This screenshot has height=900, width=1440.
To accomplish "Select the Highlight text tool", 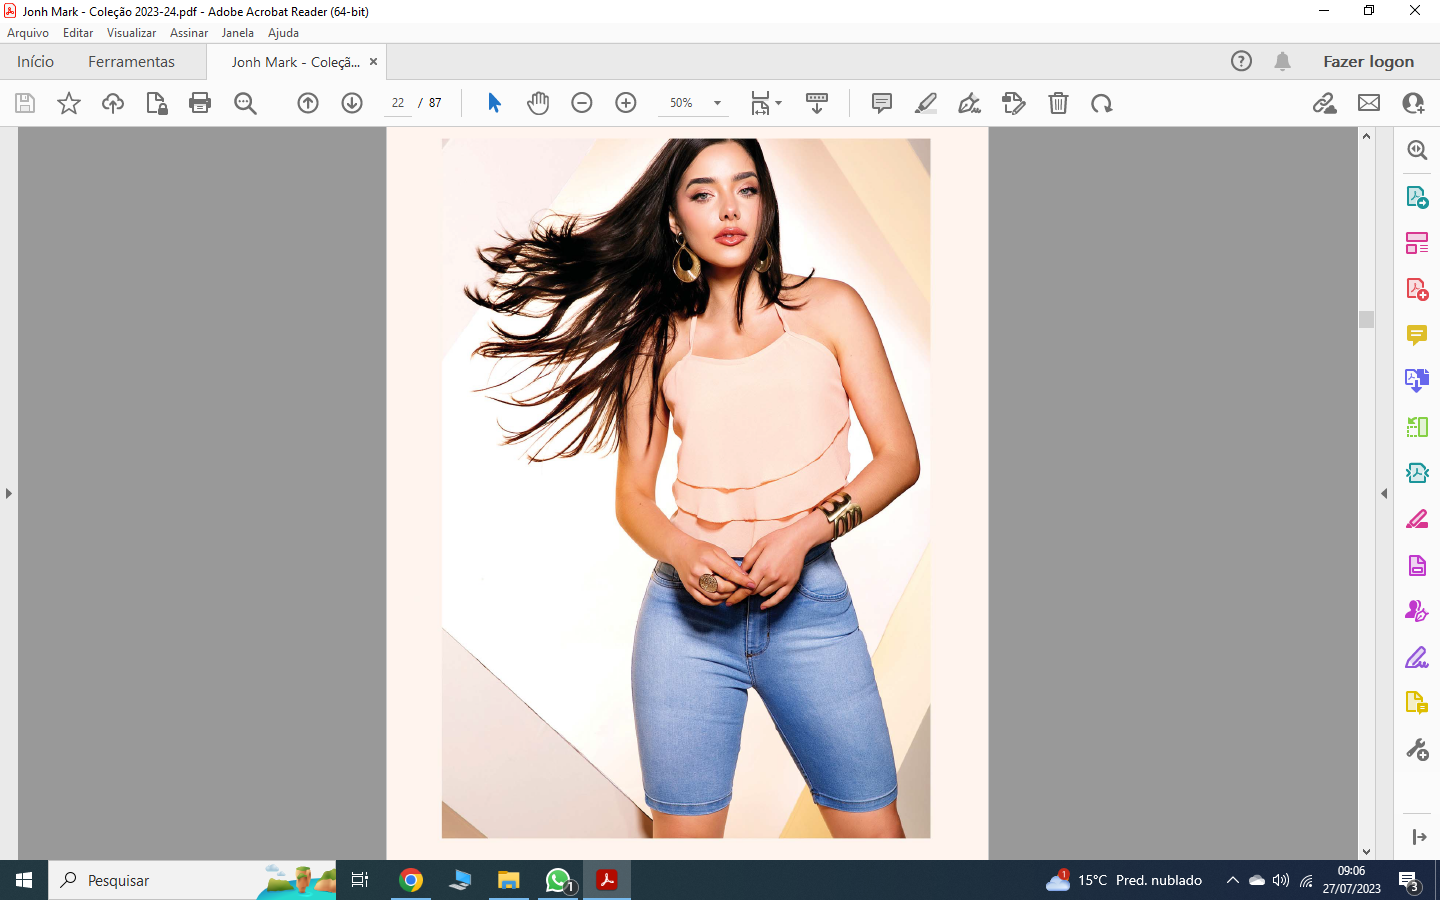I will pyautogui.click(x=926, y=103).
